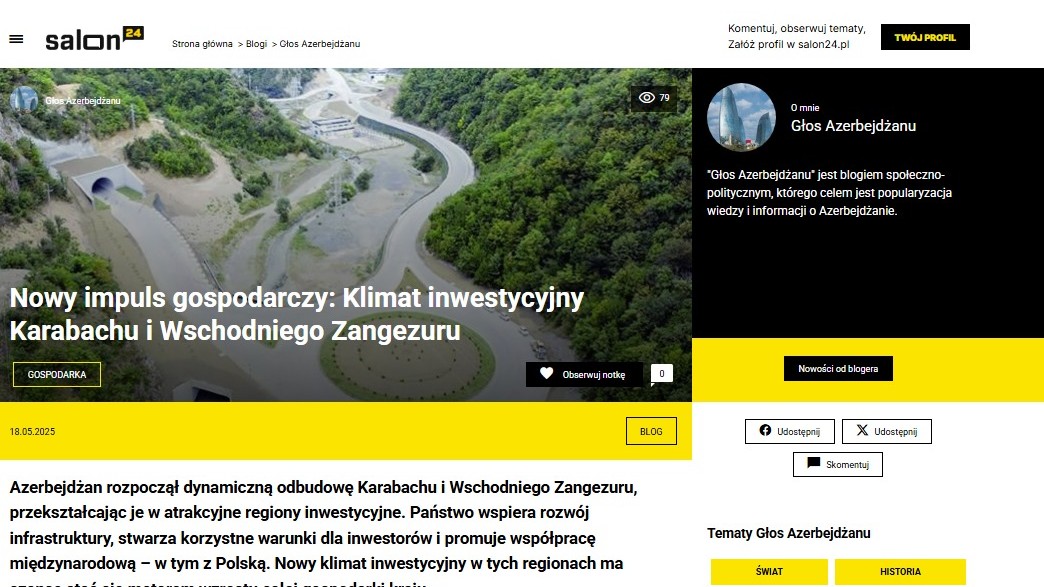1044x587 pixels.
Task: Open Głos Azerbejdżanu breadcrumb link
Action: 320,44
